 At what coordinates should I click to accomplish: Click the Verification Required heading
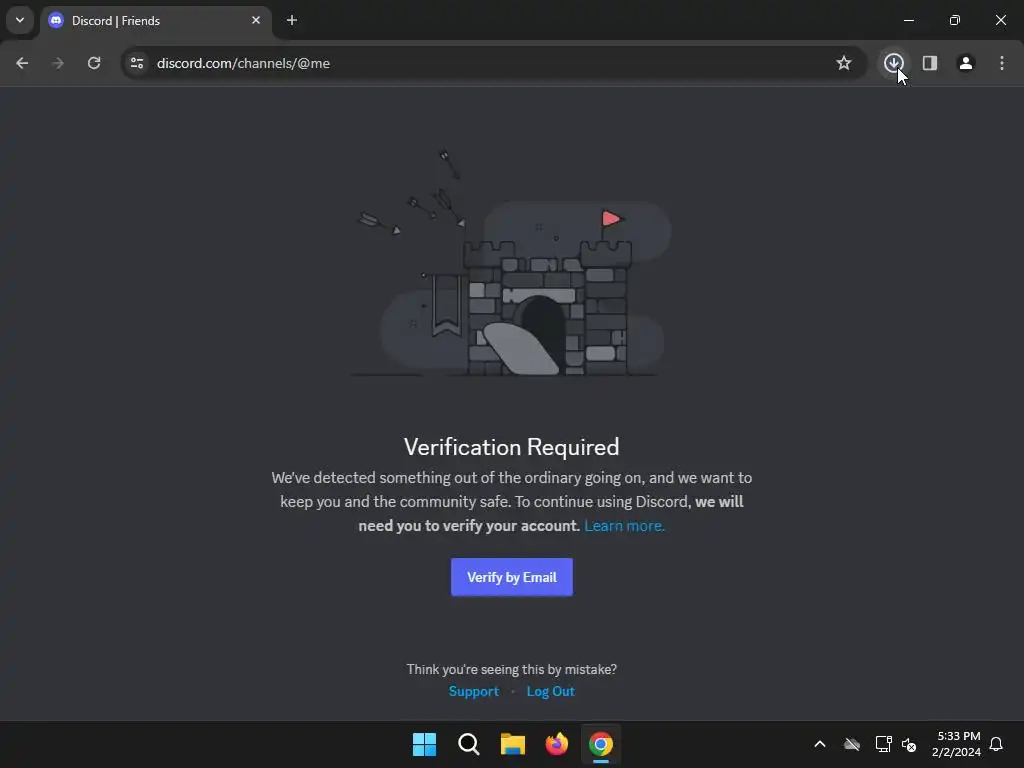tap(511, 447)
